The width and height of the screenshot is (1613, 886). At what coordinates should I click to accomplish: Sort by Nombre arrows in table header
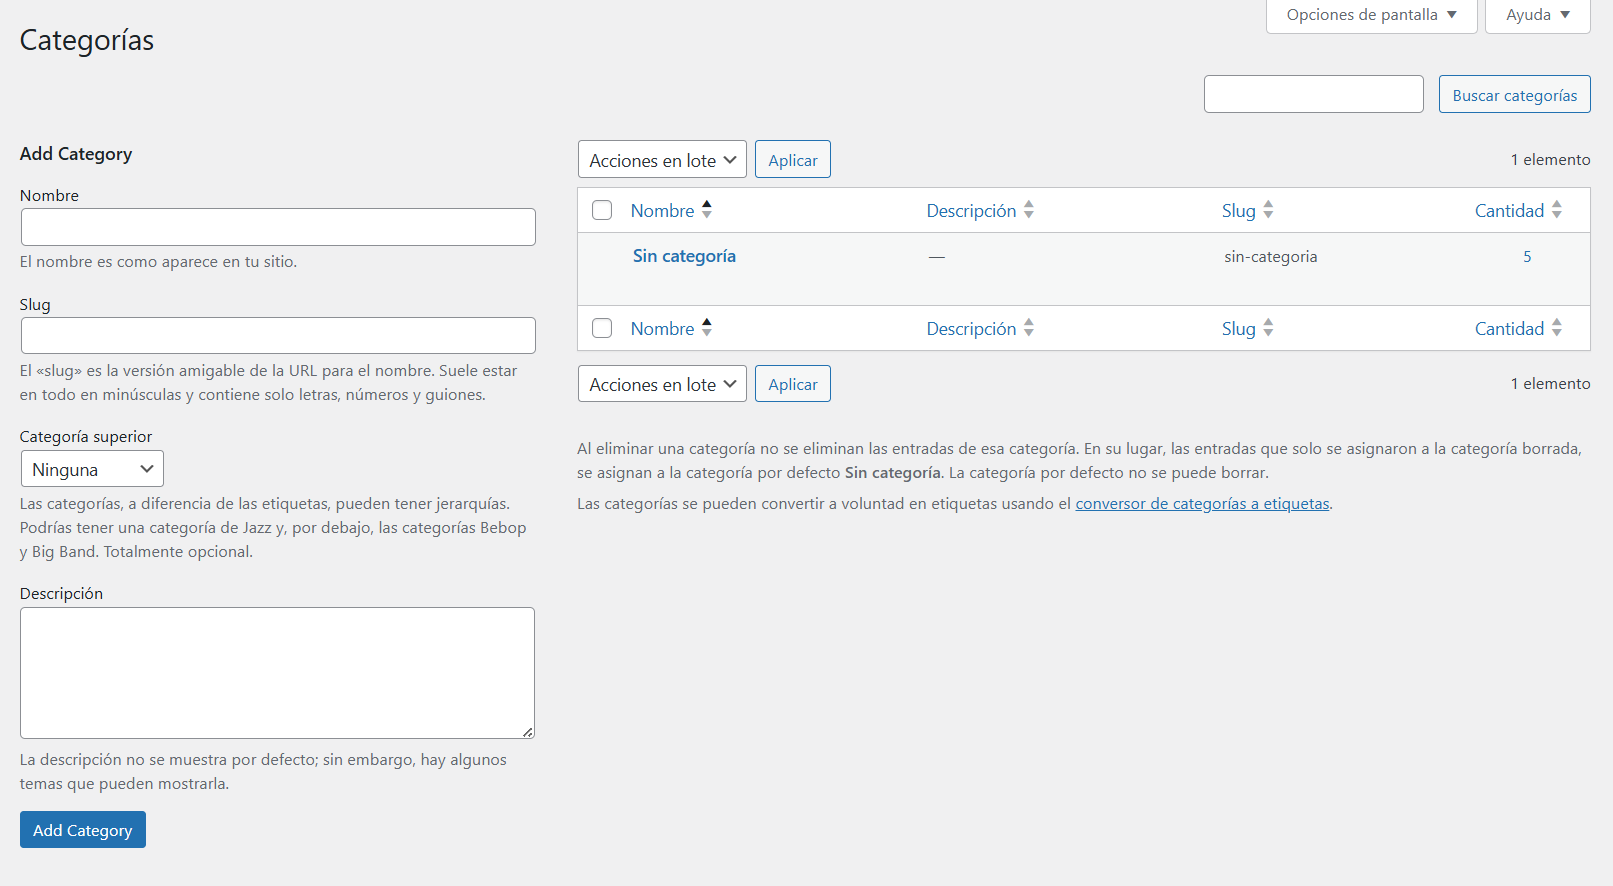tap(707, 210)
